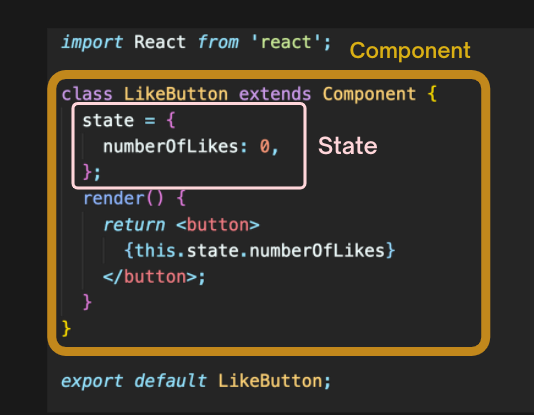
Task: Click the opening button tag
Action: (x=218, y=225)
